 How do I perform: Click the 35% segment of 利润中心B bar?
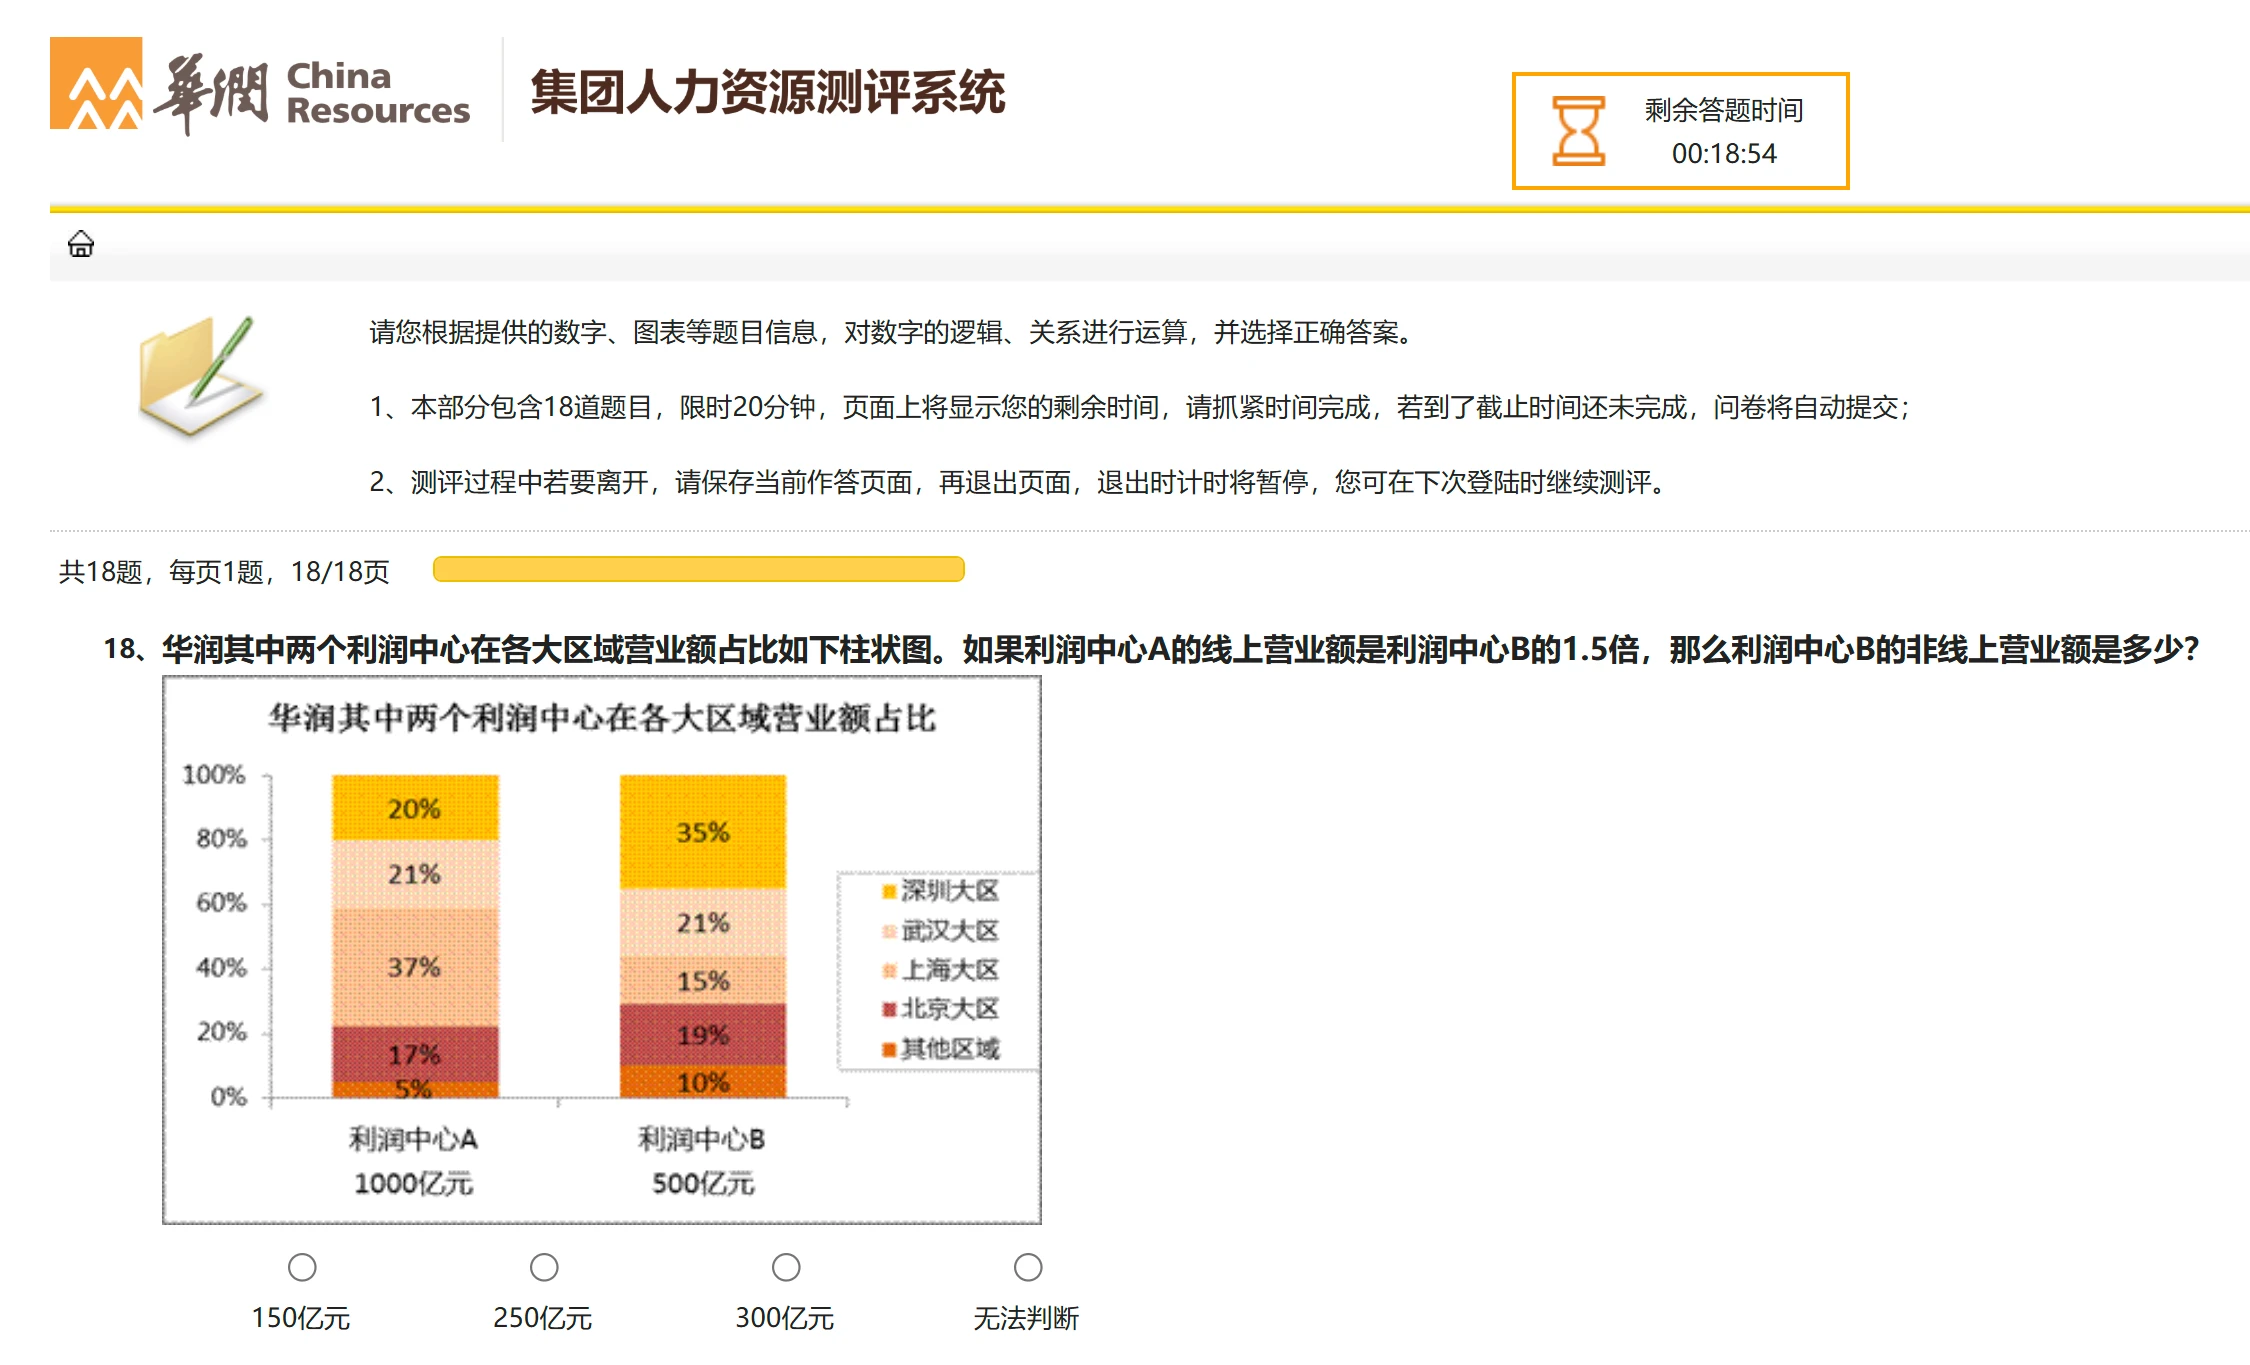pyautogui.click(x=702, y=832)
